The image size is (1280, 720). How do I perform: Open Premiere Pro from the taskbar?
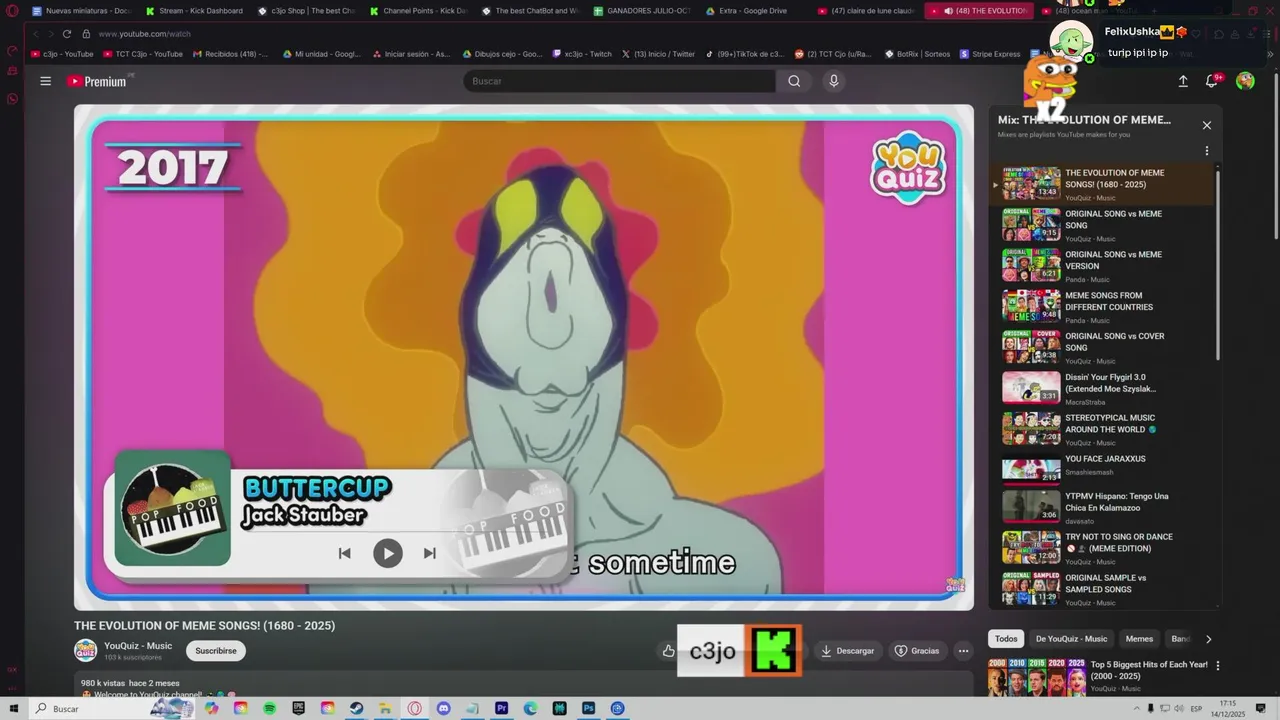tap(502, 708)
